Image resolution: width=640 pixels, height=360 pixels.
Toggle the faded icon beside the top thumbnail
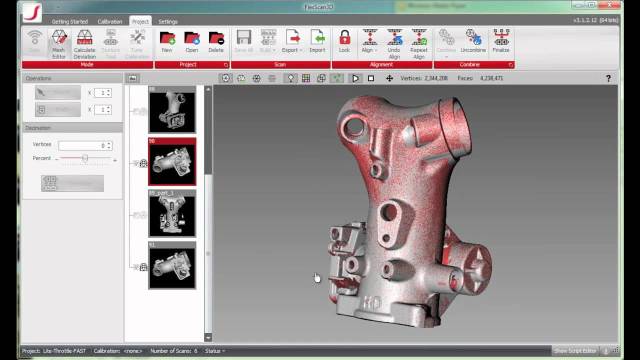coord(141,111)
